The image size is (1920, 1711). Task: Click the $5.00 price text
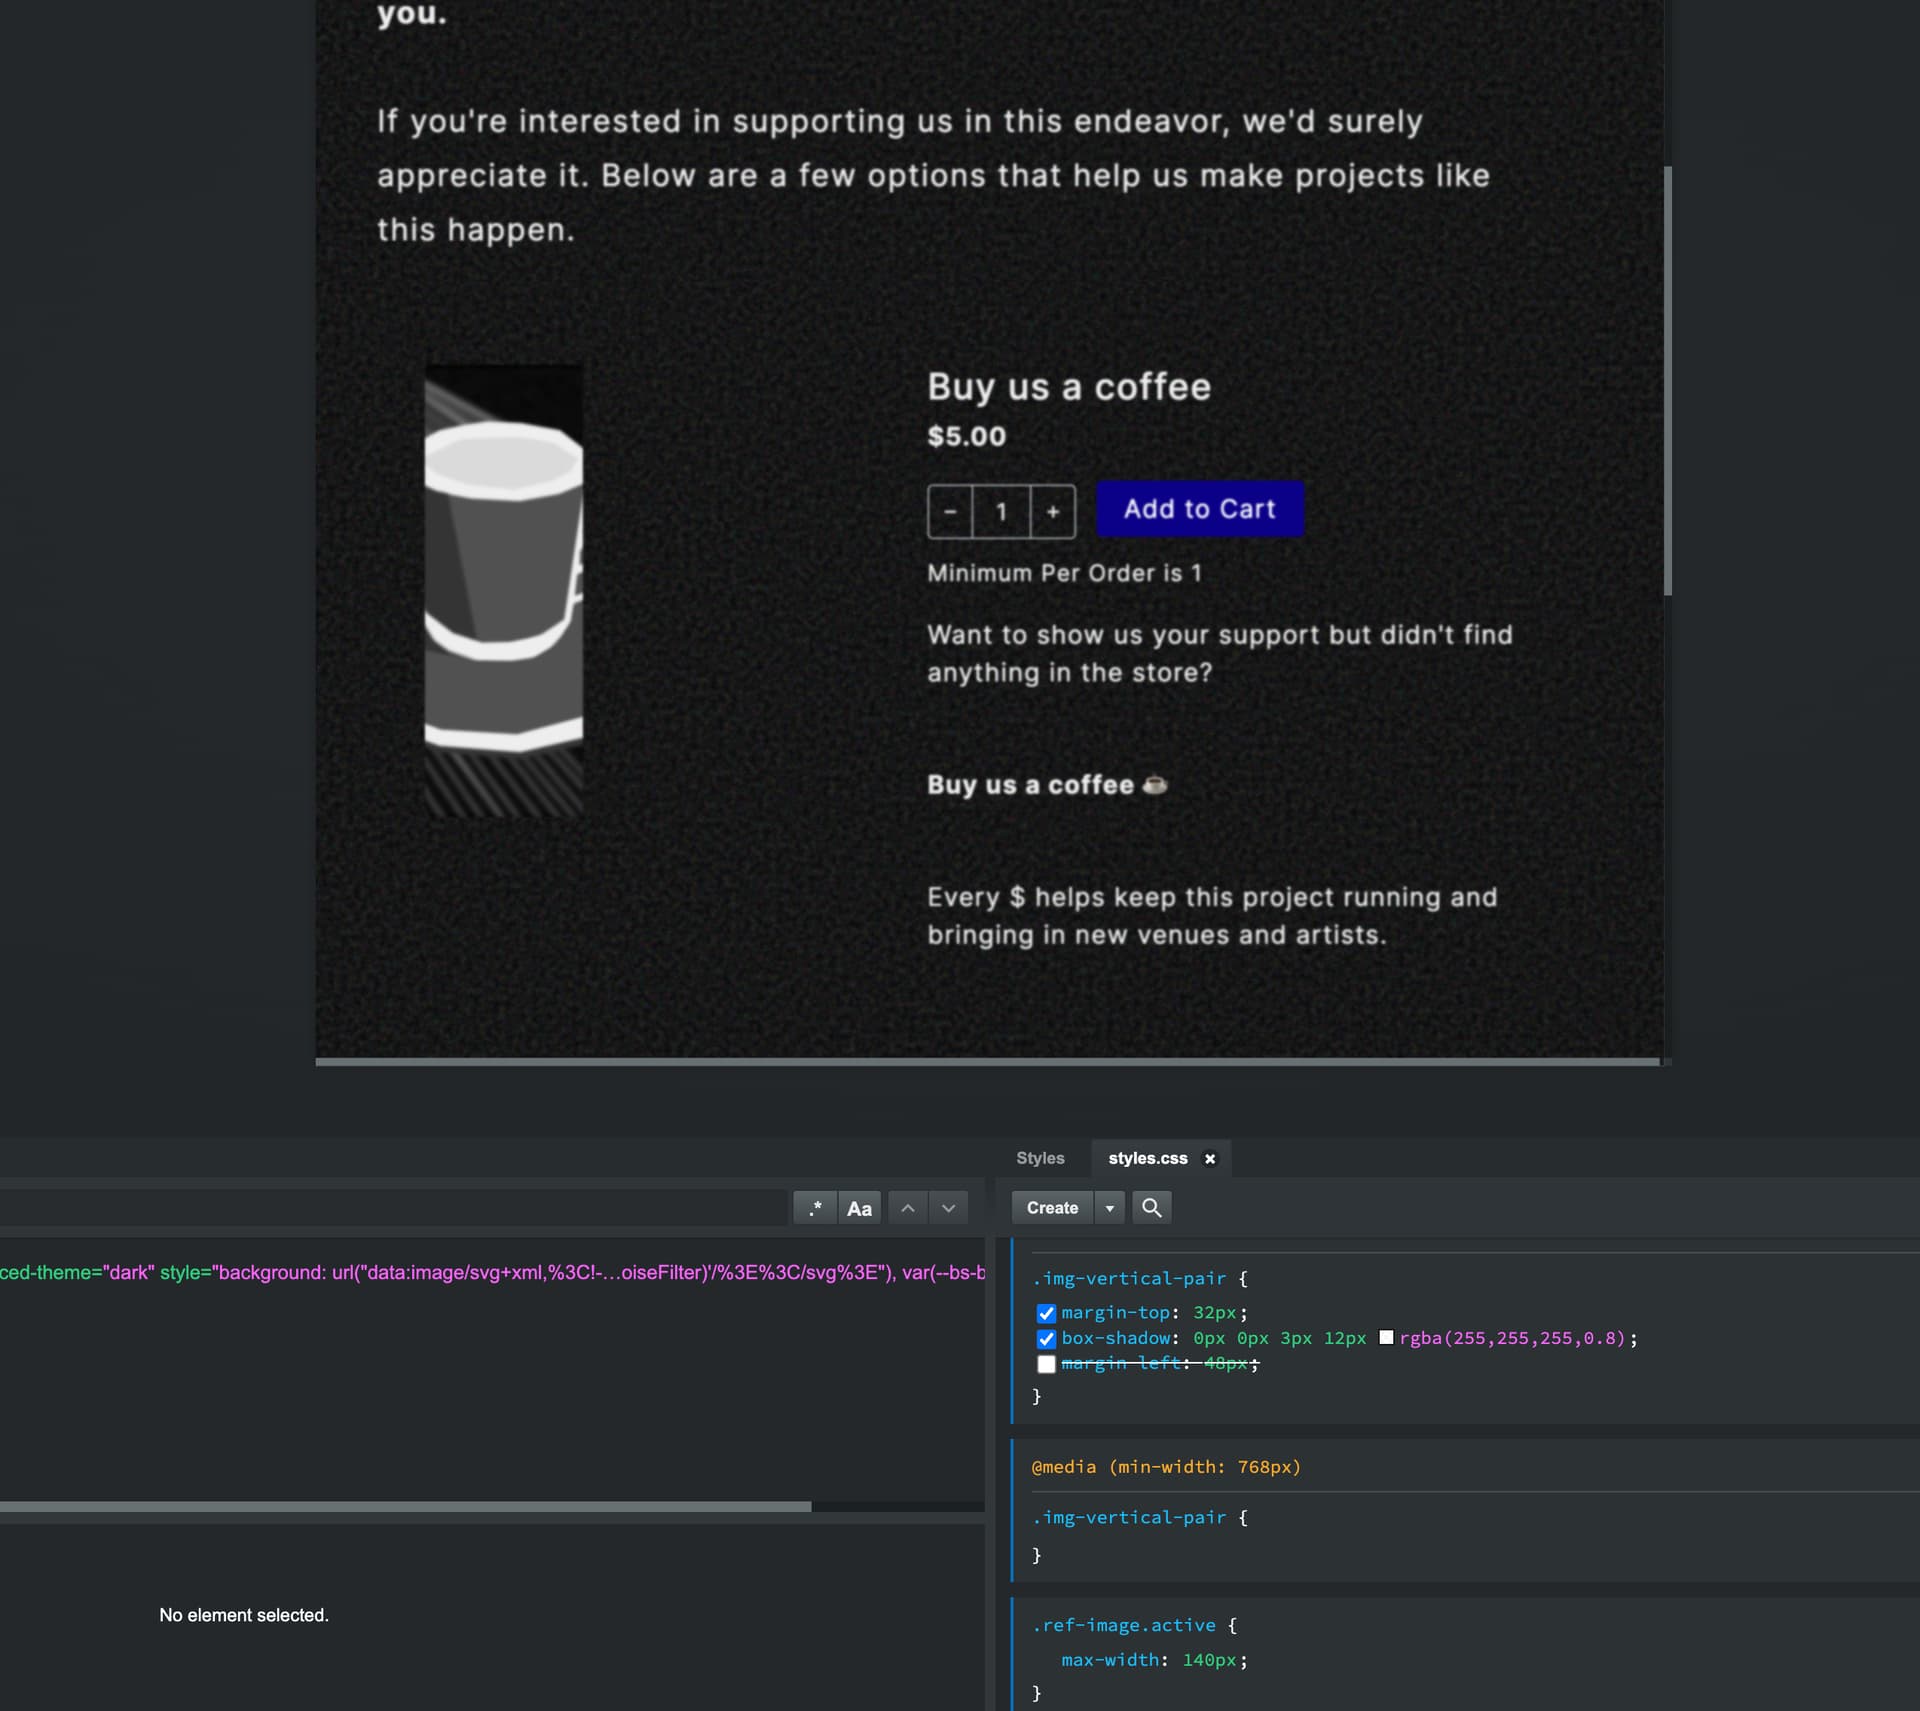966,436
